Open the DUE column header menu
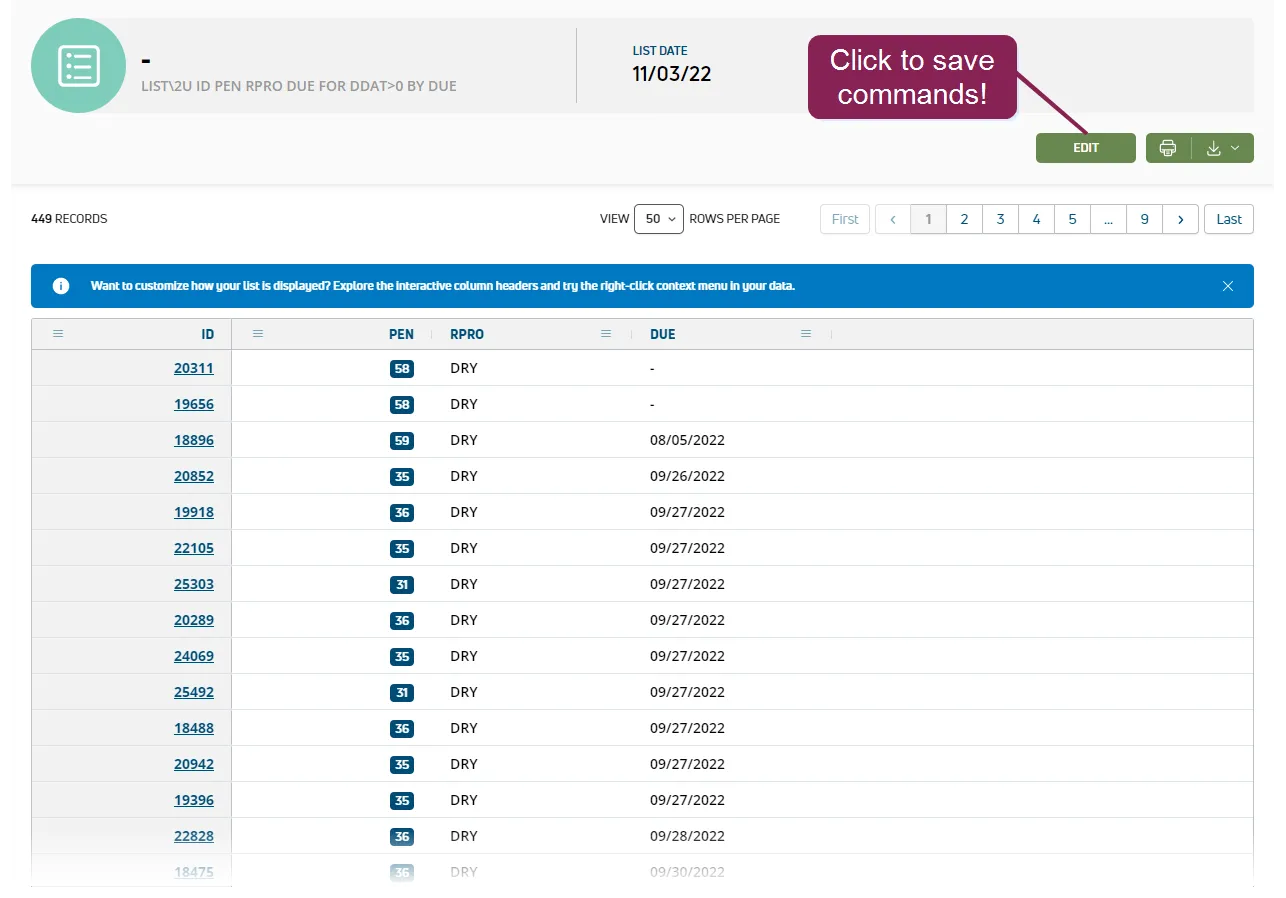The image size is (1286, 898). tap(806, 334)
